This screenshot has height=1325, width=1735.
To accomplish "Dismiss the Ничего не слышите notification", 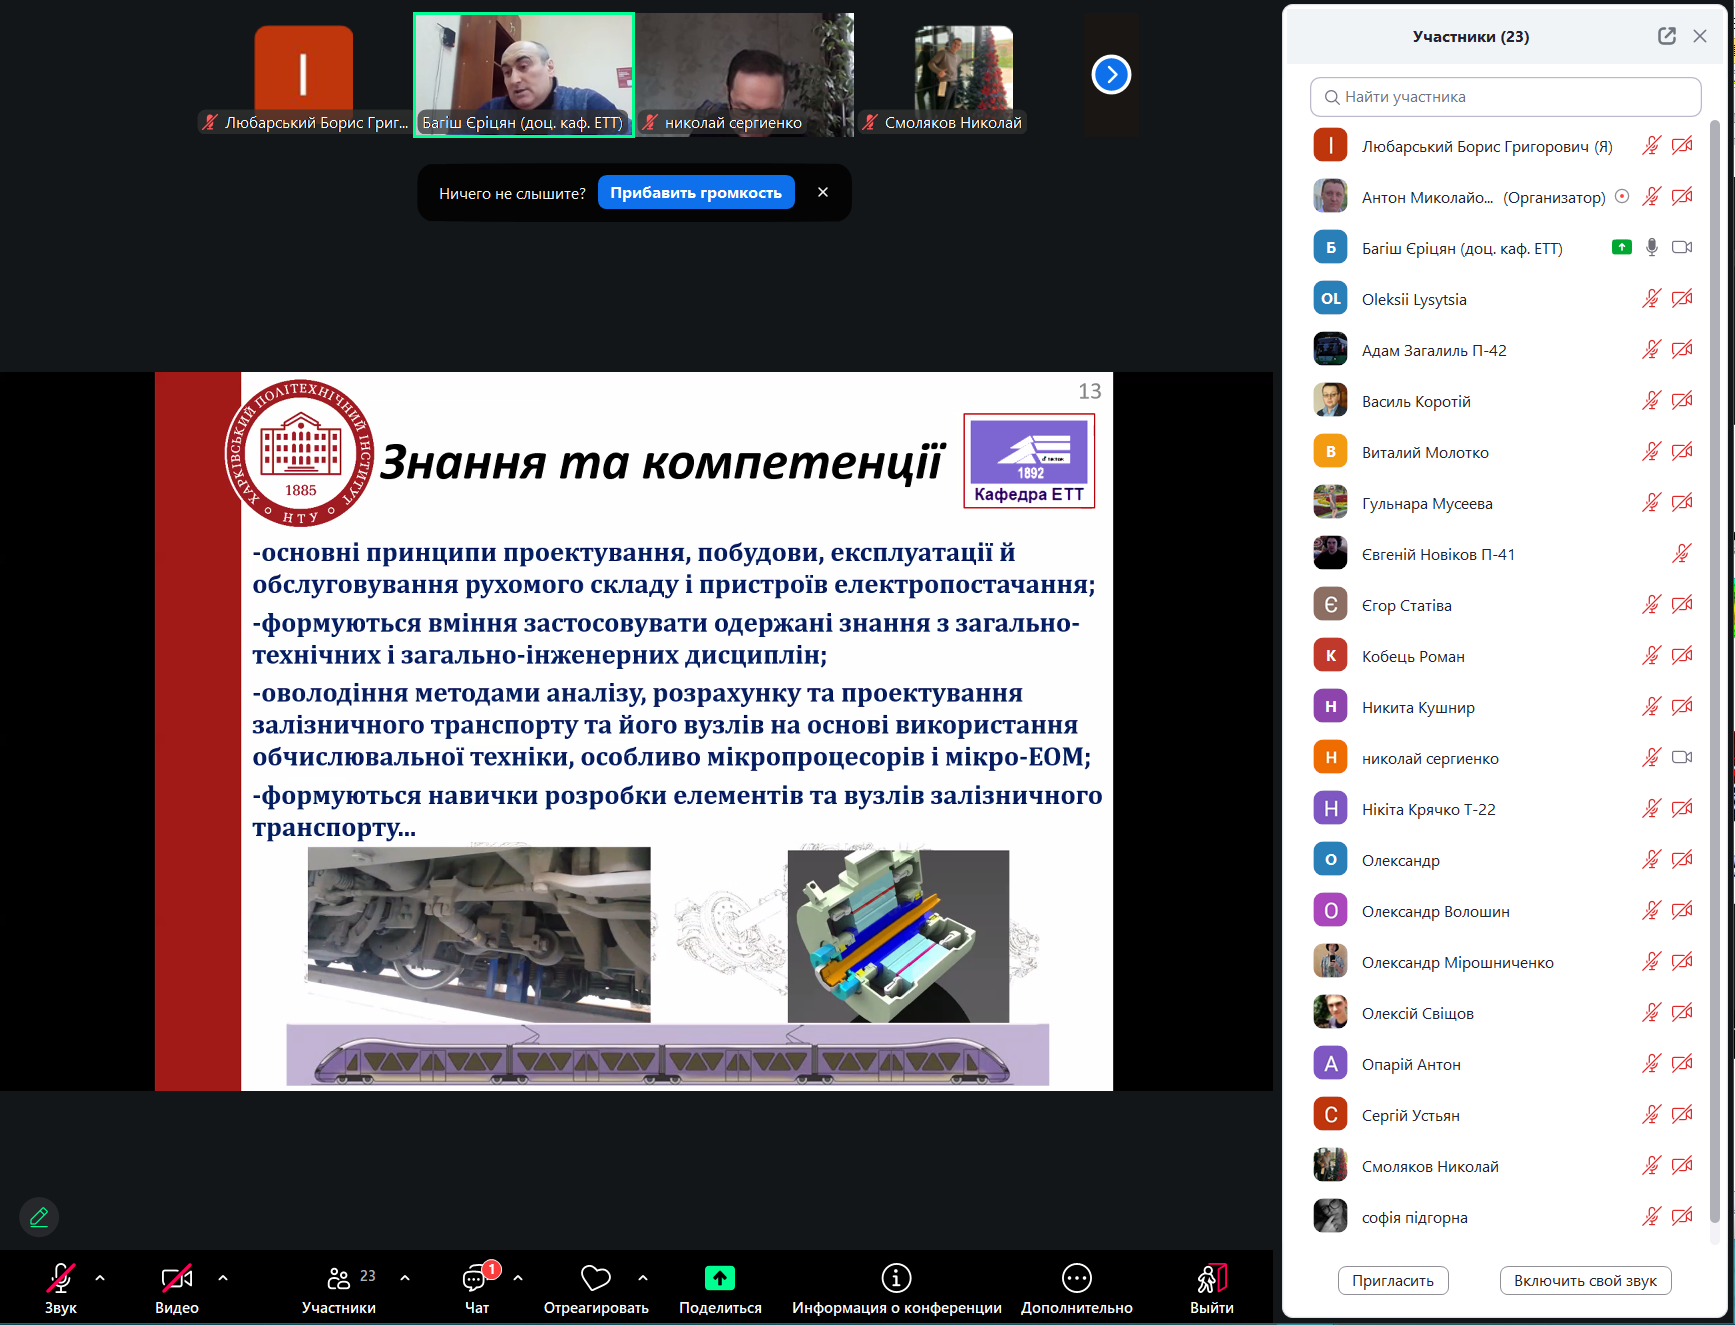I will tap(823, 192).
